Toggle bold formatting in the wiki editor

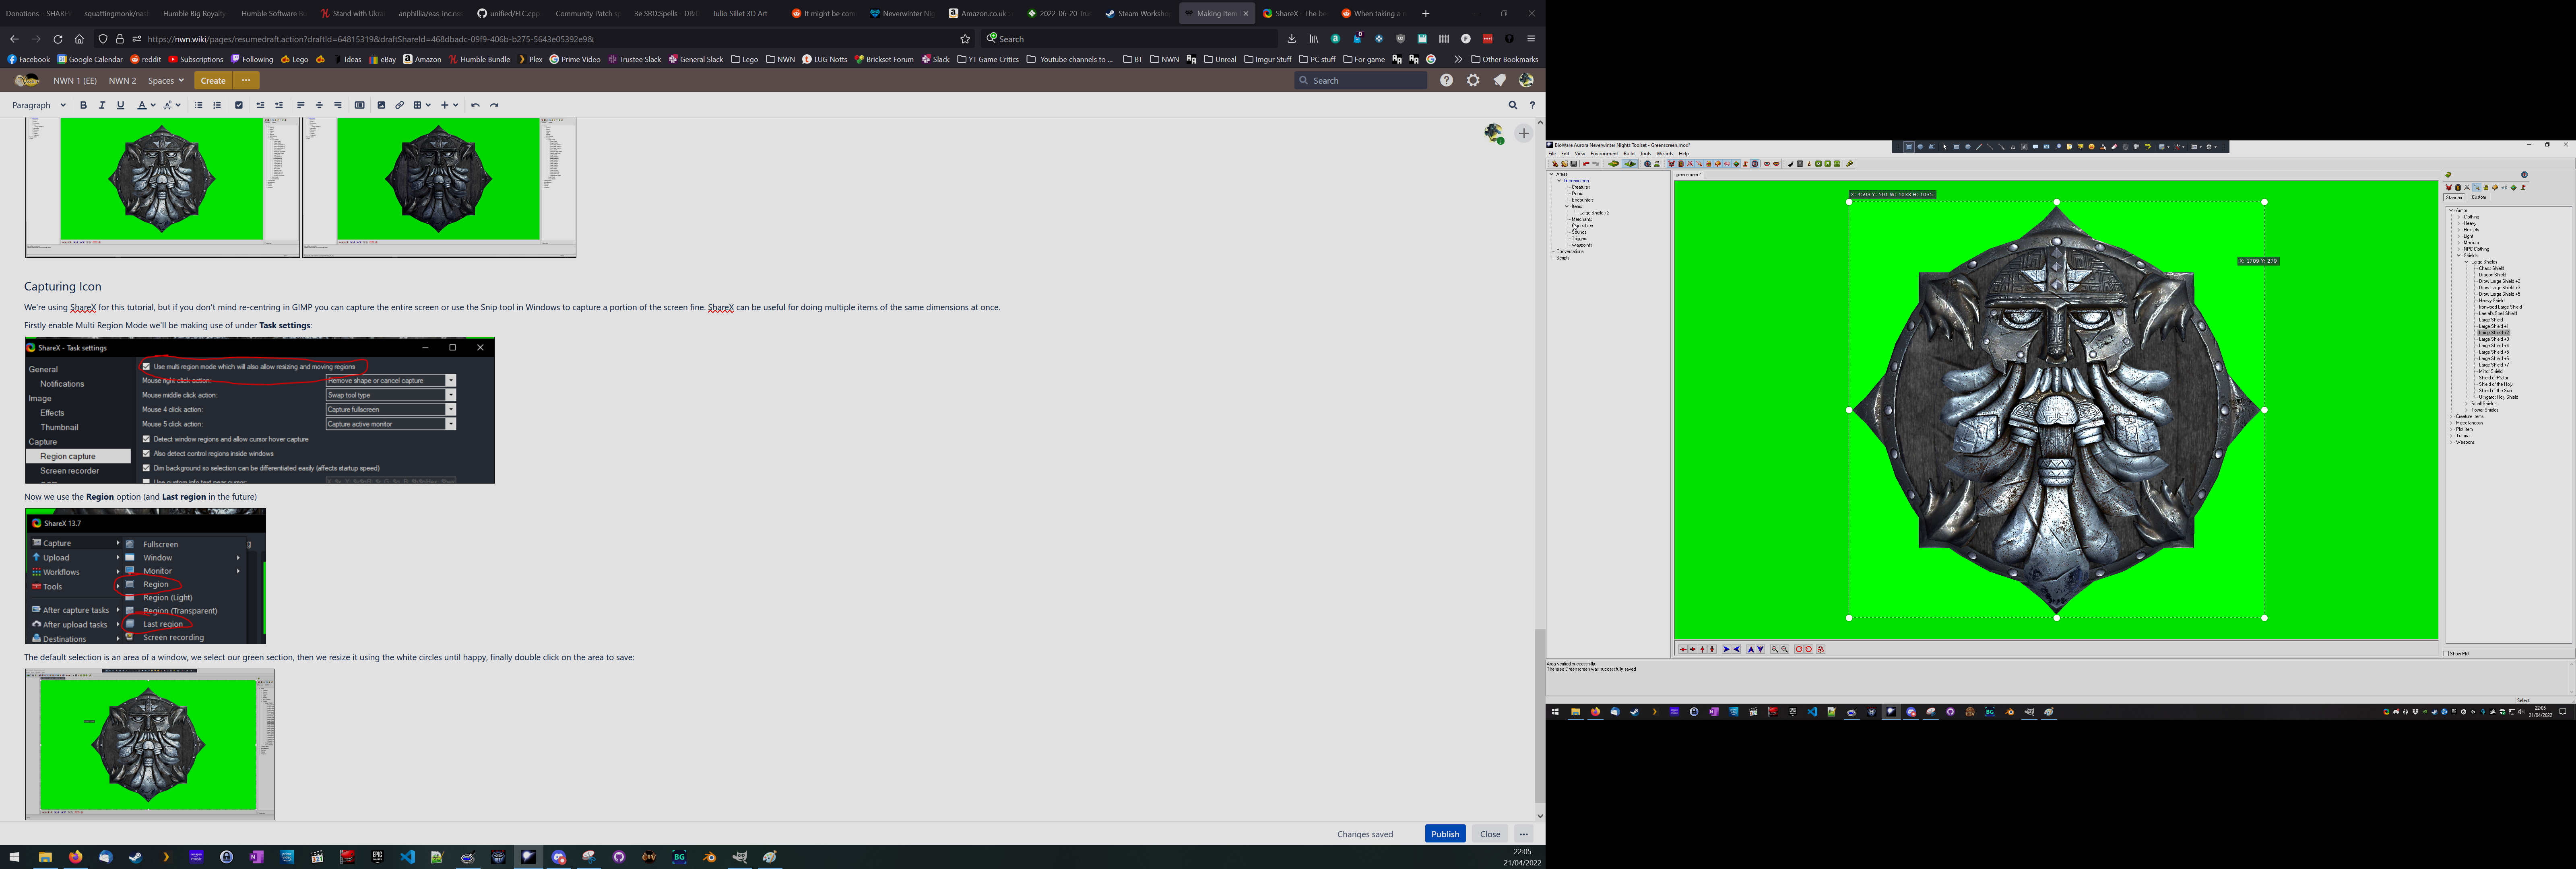coord(83,105)
